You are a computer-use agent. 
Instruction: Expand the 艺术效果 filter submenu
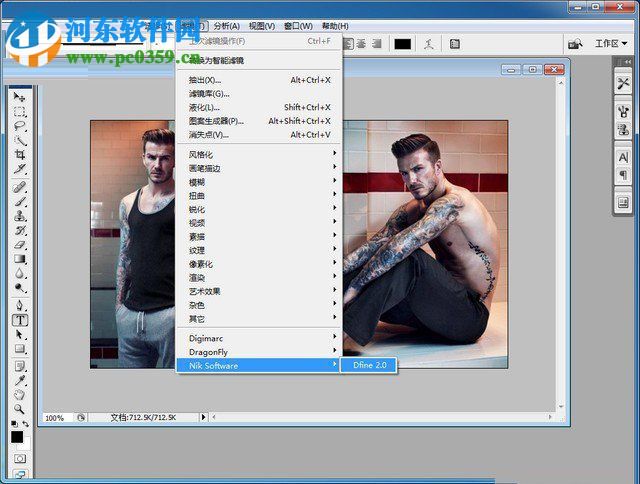[x=259, y=291]
